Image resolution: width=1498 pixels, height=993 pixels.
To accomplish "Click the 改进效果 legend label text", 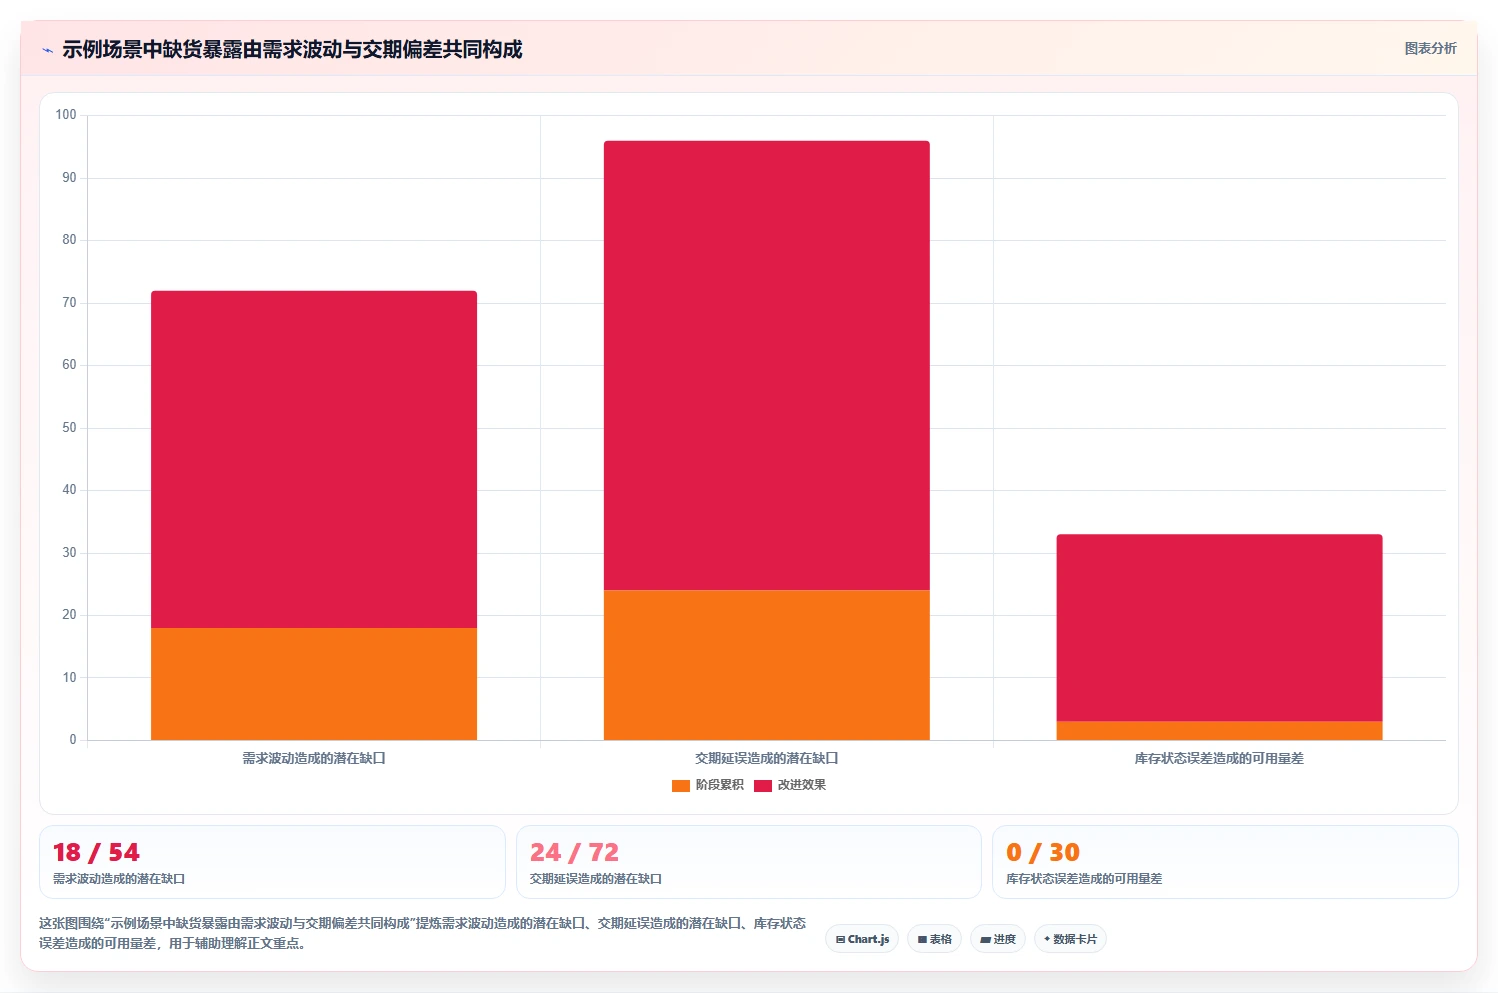I will point(802,785).
